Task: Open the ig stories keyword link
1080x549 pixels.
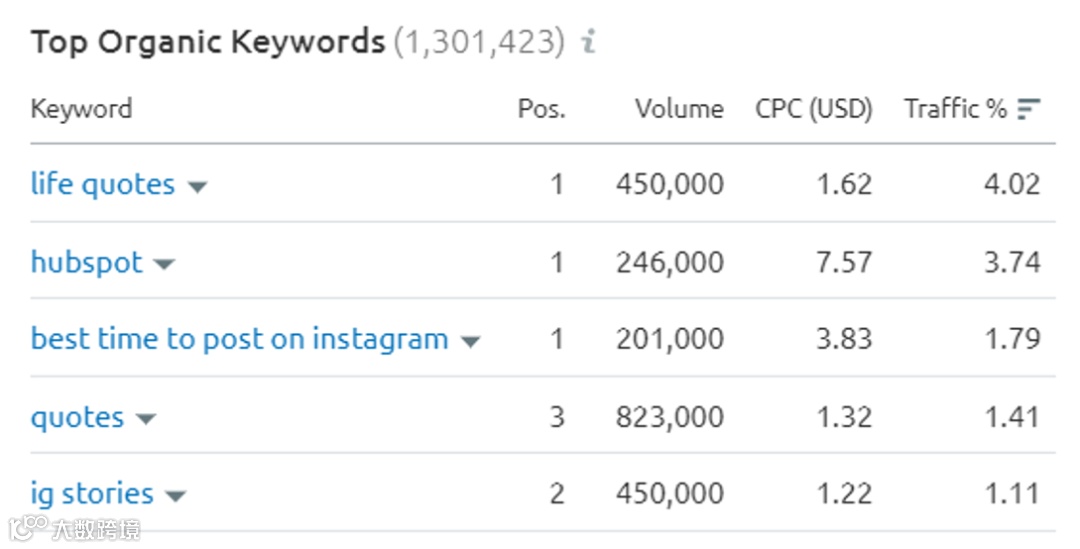Action: pyautogui.click(x=92, y=494)
